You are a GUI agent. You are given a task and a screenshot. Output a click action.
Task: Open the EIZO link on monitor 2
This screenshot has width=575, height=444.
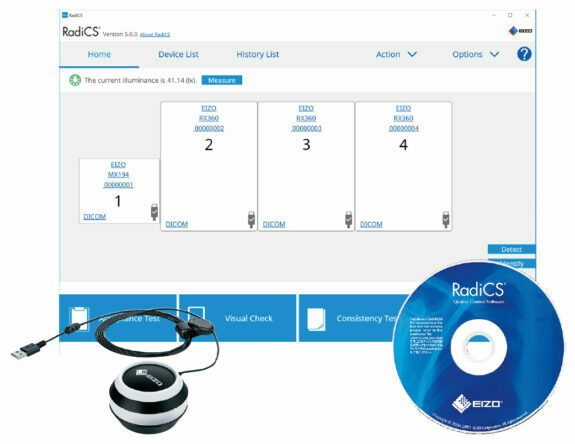(x=209, y=108)
